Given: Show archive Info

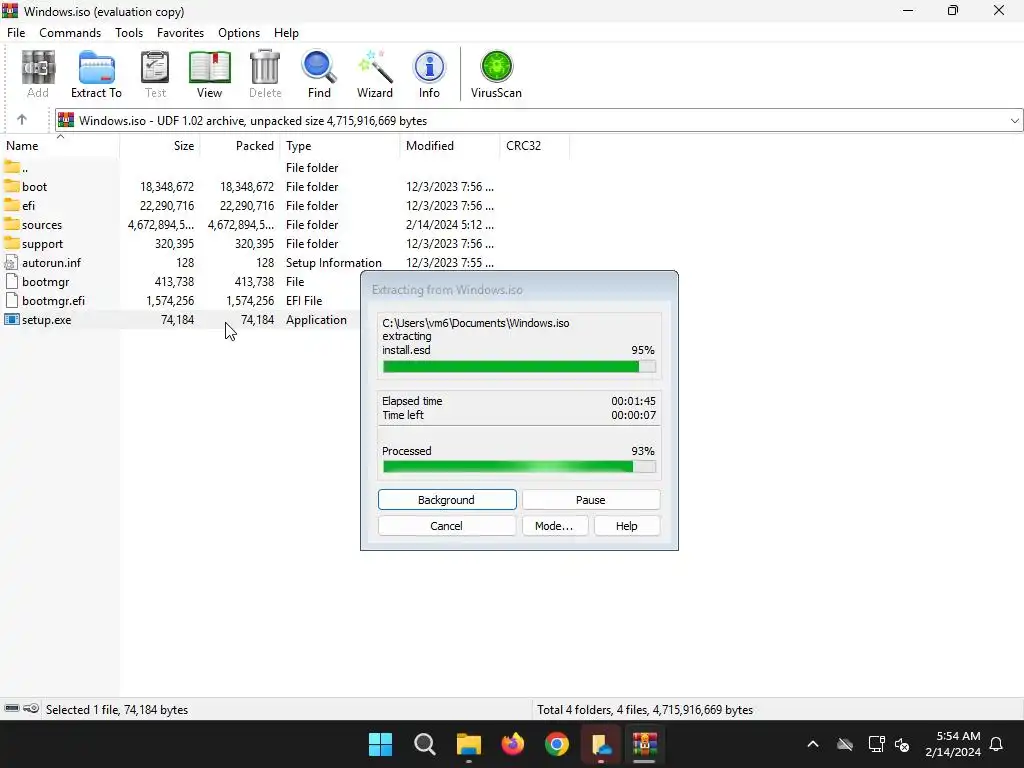Looking at the screenshot, I should [429, 74].
